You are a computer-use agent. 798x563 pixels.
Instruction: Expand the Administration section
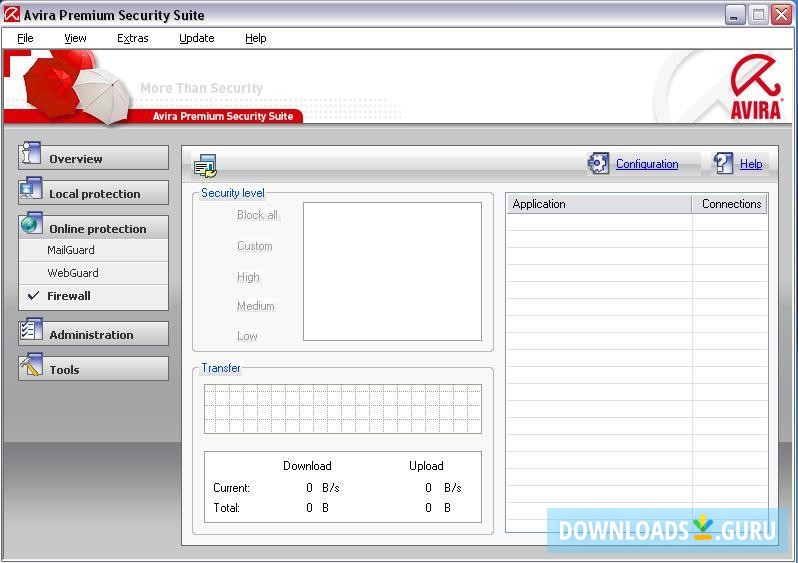tap(94, 334)
